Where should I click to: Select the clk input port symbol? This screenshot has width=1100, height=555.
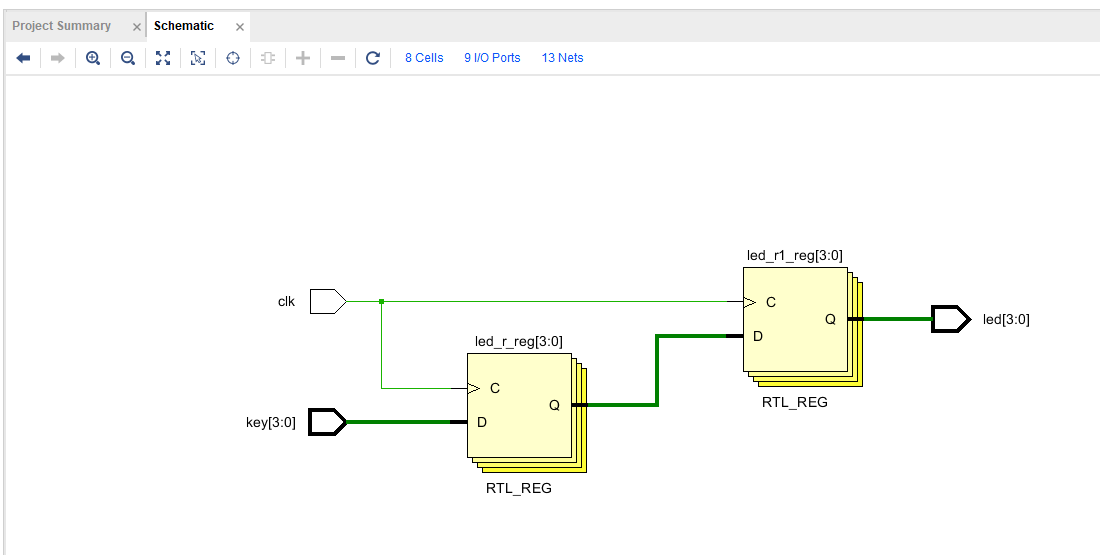[x=328, y=302]
